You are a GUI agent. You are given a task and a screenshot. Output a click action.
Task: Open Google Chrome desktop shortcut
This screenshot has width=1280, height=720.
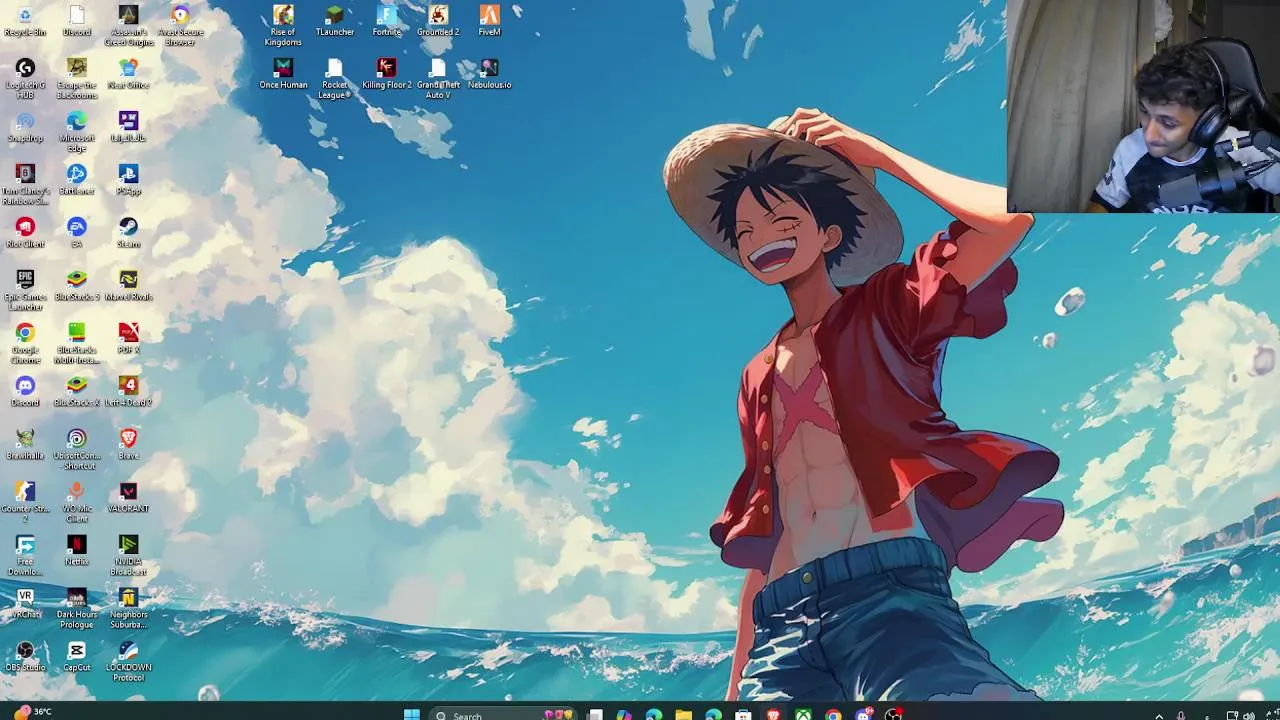25,344
